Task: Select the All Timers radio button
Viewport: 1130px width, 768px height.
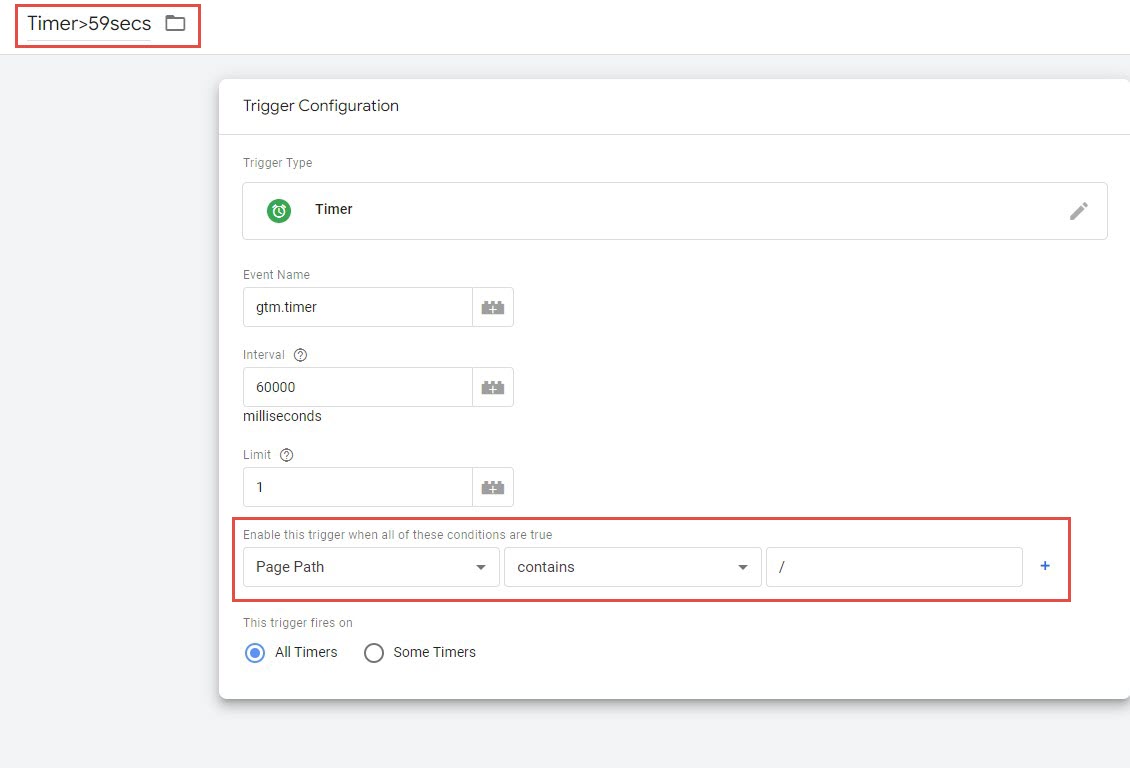Action: pos(255,653)
